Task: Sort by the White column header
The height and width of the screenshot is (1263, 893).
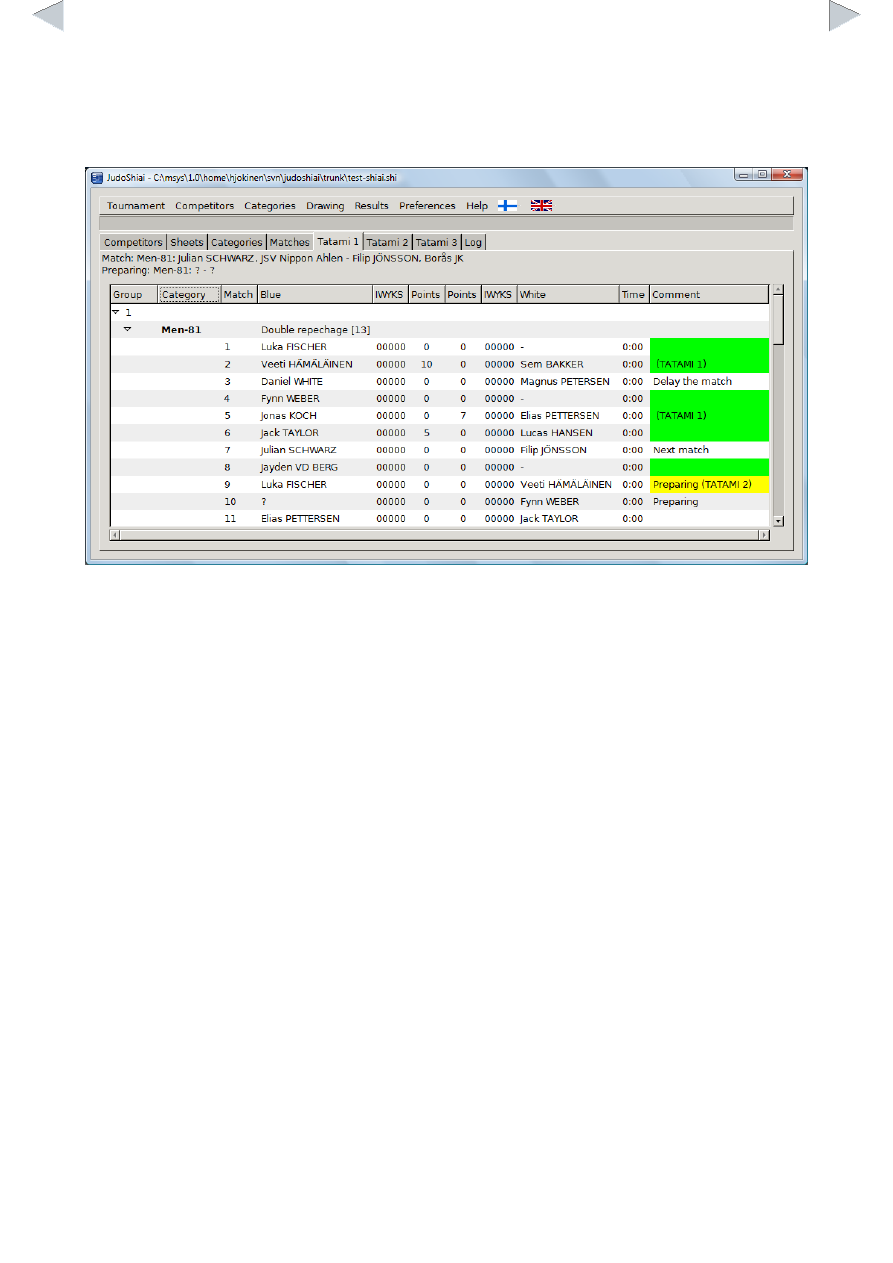Action: 567,295
